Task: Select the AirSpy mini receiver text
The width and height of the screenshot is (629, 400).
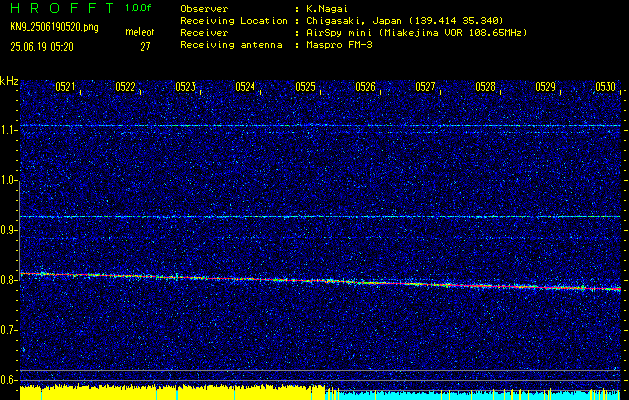Action: click(417, 33)
